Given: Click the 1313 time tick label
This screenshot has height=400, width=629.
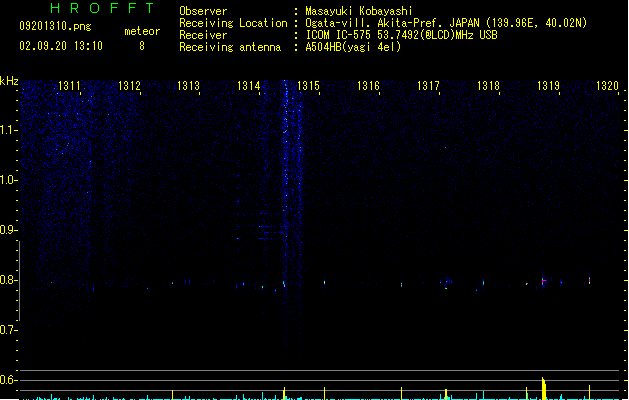Looking at the screenshot, I should (189, 86).
